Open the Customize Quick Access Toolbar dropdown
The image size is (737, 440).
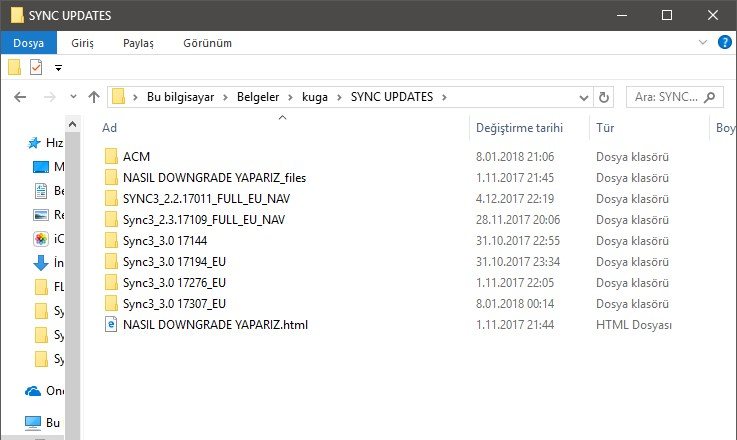(58, 68)
